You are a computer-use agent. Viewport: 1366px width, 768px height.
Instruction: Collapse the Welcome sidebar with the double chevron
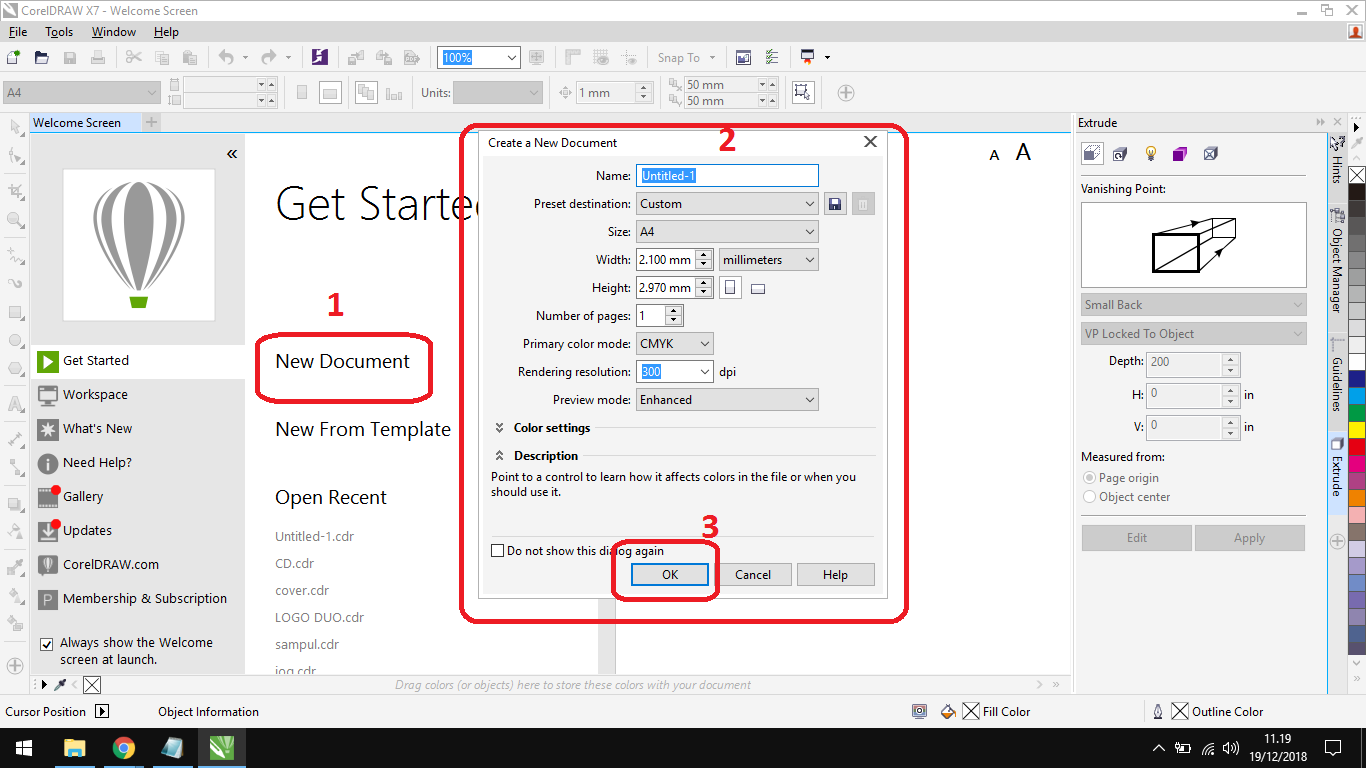232,154
